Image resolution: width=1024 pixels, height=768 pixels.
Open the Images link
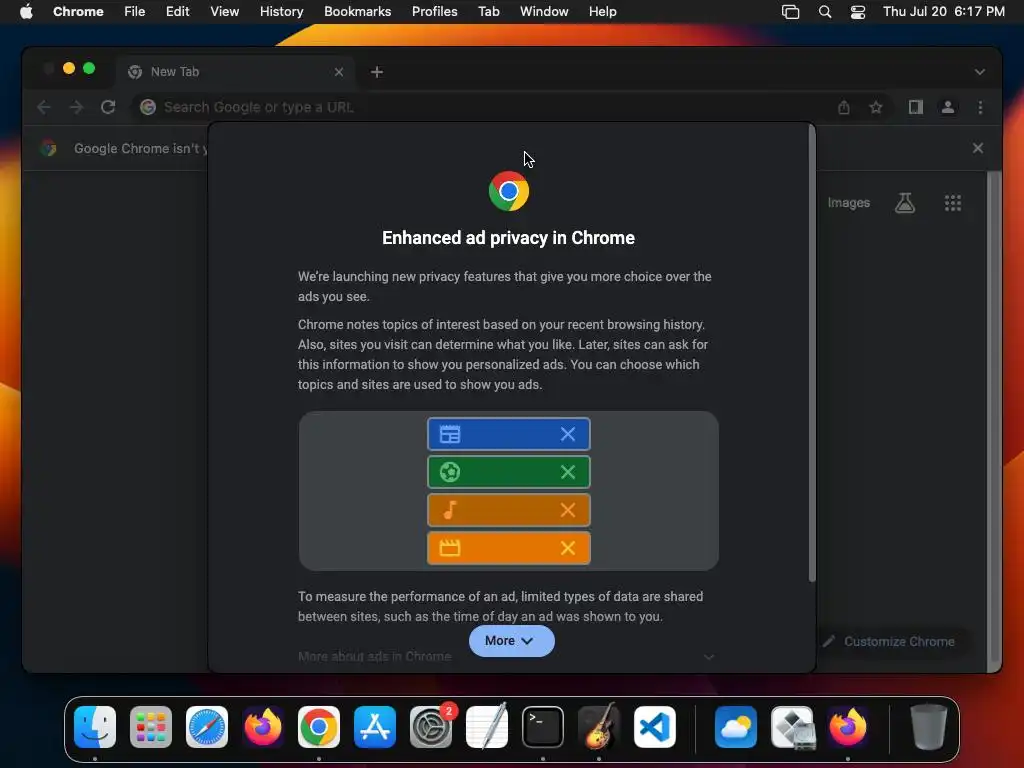coord(848,203)
